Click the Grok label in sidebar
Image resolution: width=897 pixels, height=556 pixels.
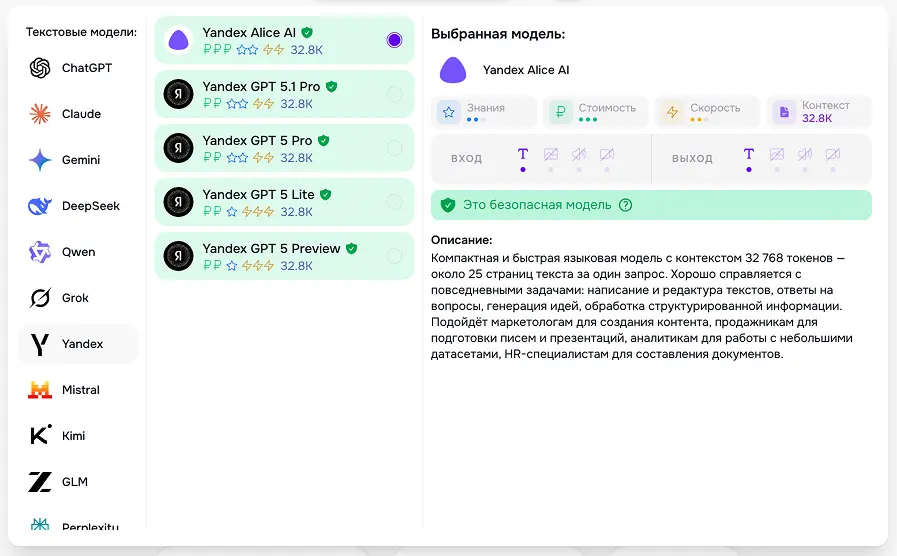75,298
